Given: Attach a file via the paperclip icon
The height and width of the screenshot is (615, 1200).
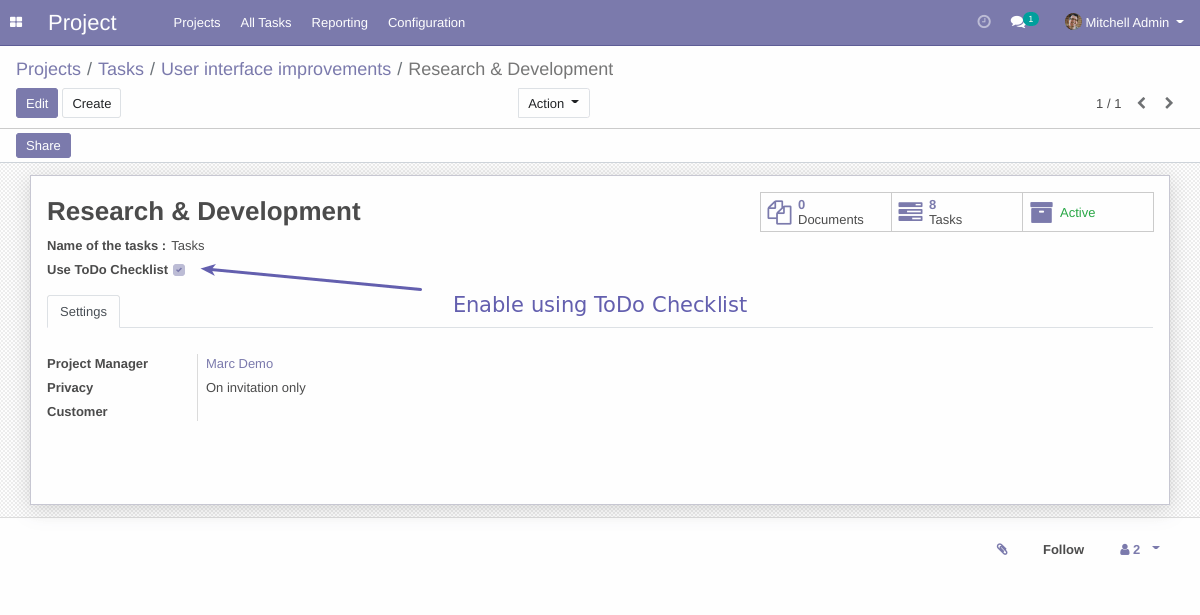Looking at the screenshot, I should [1002, 549].
